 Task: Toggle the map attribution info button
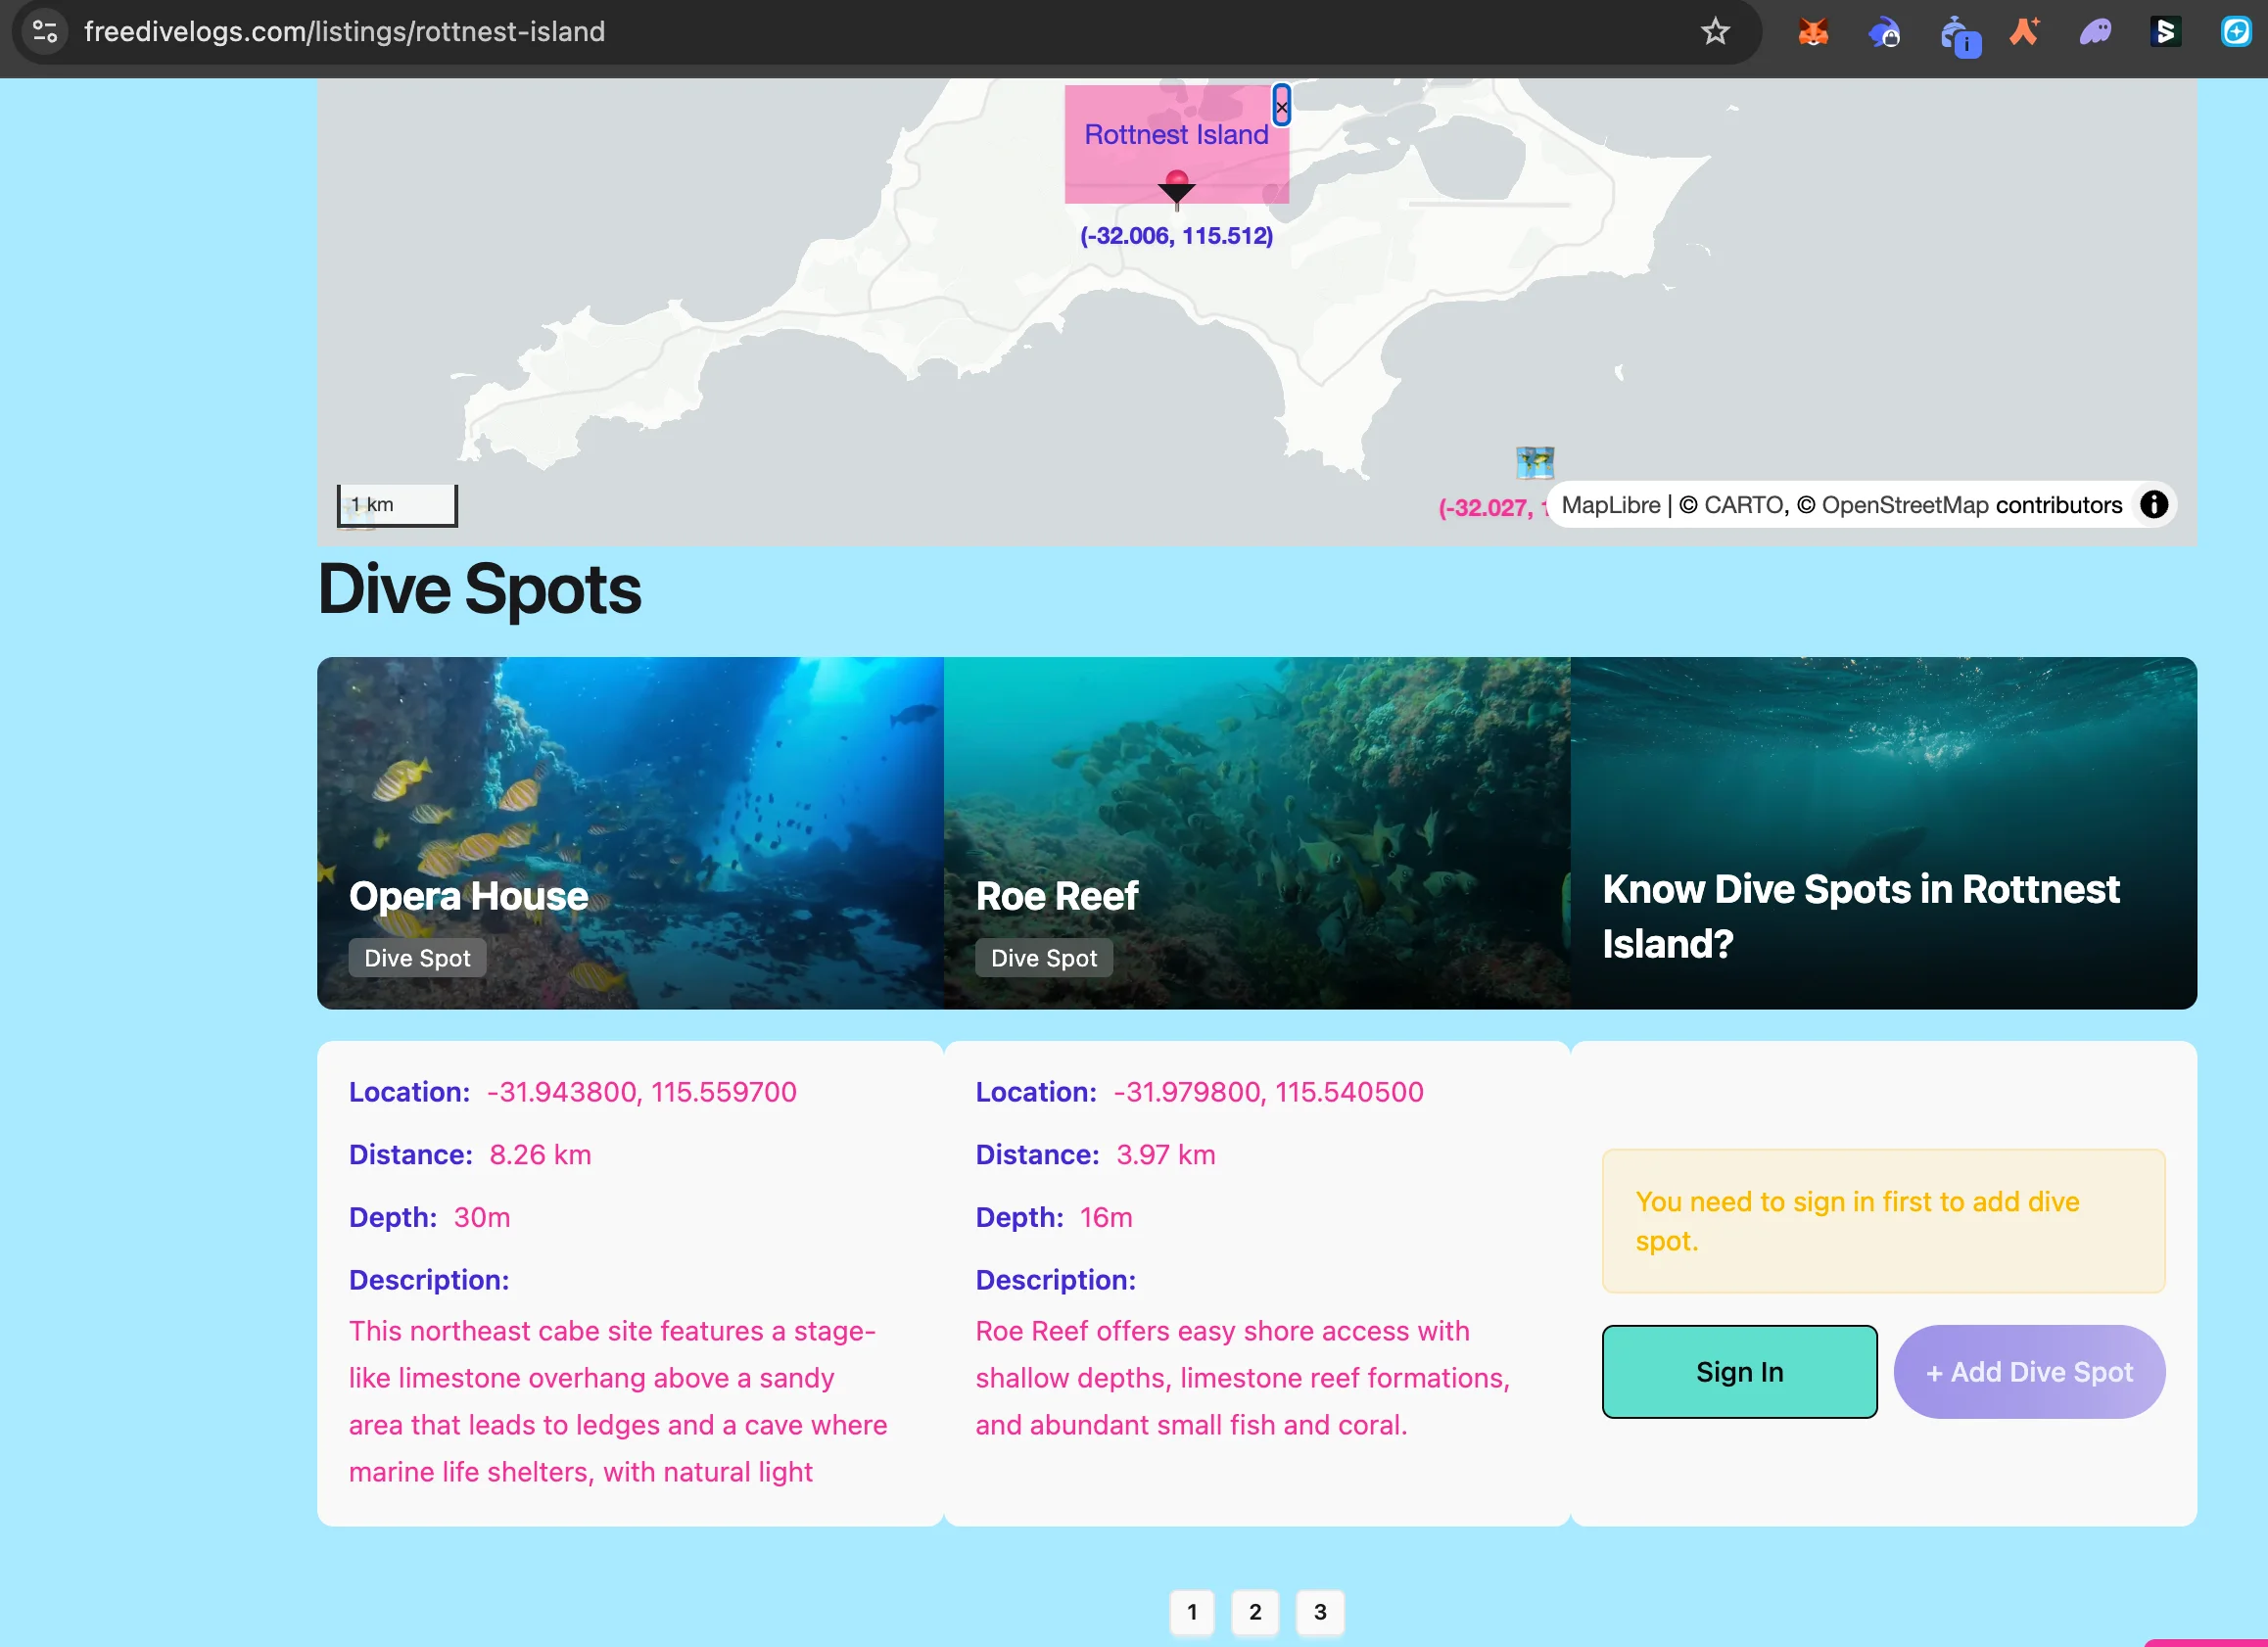2153,504
